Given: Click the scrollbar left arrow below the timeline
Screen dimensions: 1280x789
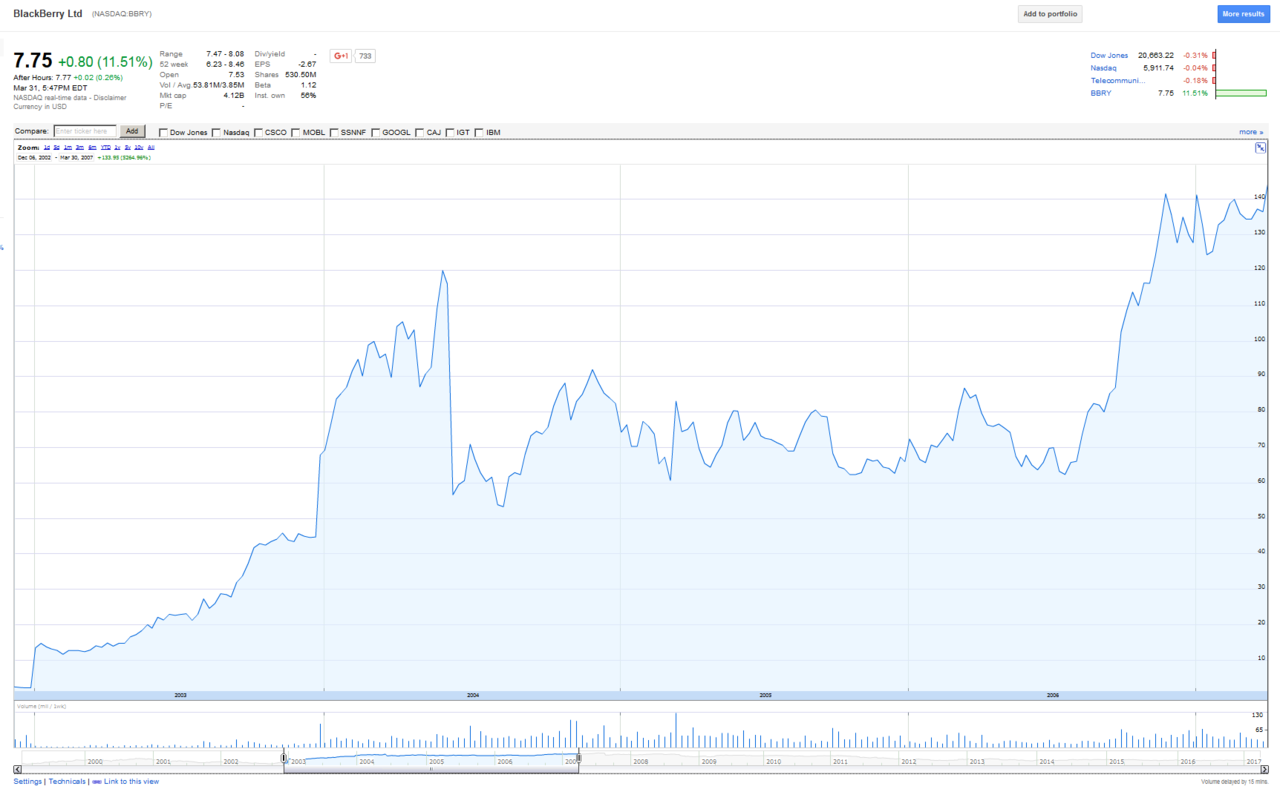Looking at the screenshot, I should (17, 769).
